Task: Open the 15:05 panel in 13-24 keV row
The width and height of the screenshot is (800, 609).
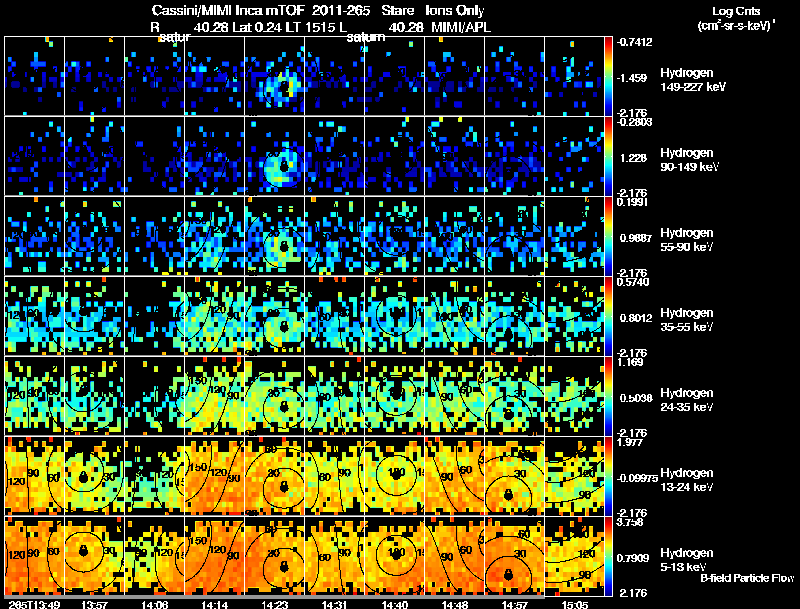Action: (574, 476)
